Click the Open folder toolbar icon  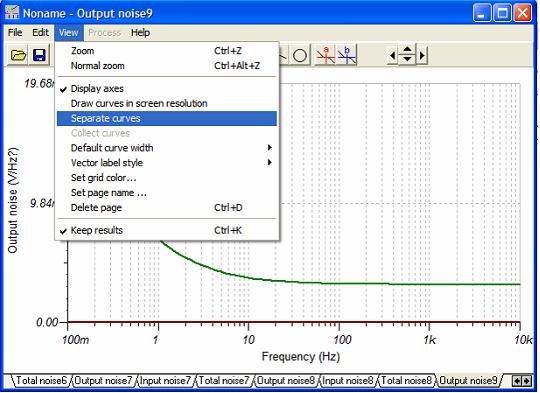pos(18,55)
